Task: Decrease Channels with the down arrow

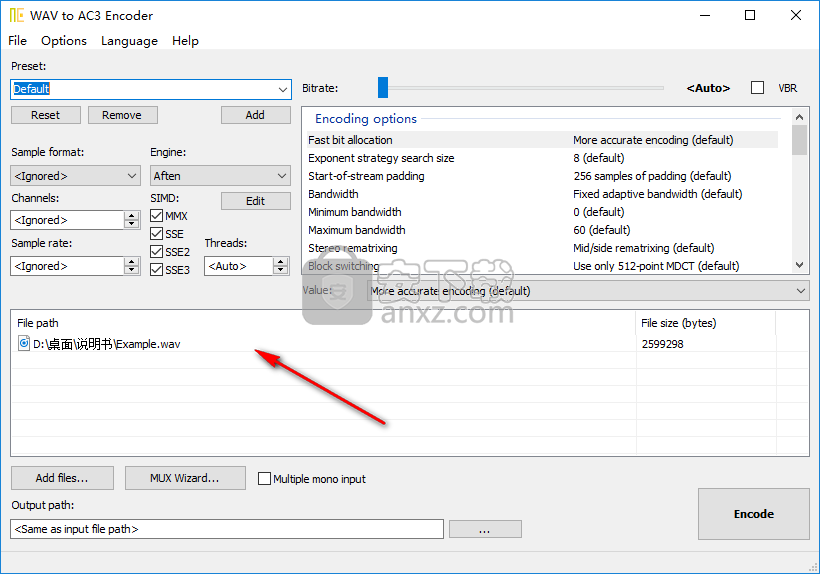Action: (x=132, y=225)
